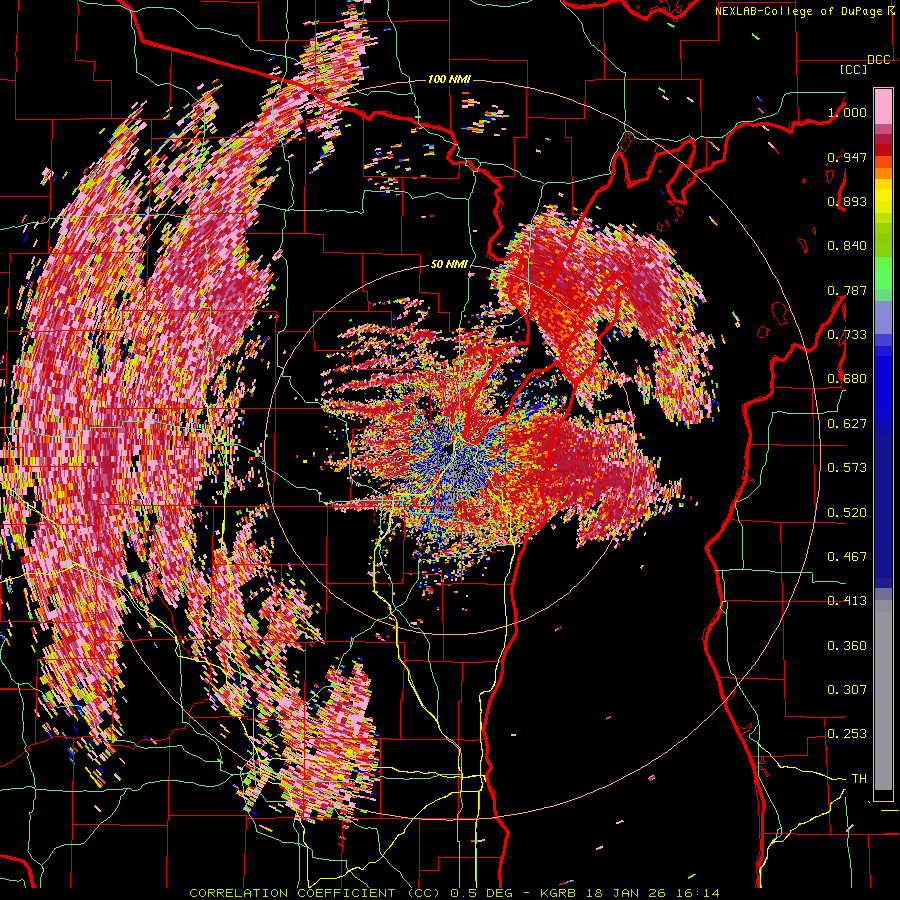900x900 pixels.
Task: Select the 0.573 legend value
Action: 847,468
